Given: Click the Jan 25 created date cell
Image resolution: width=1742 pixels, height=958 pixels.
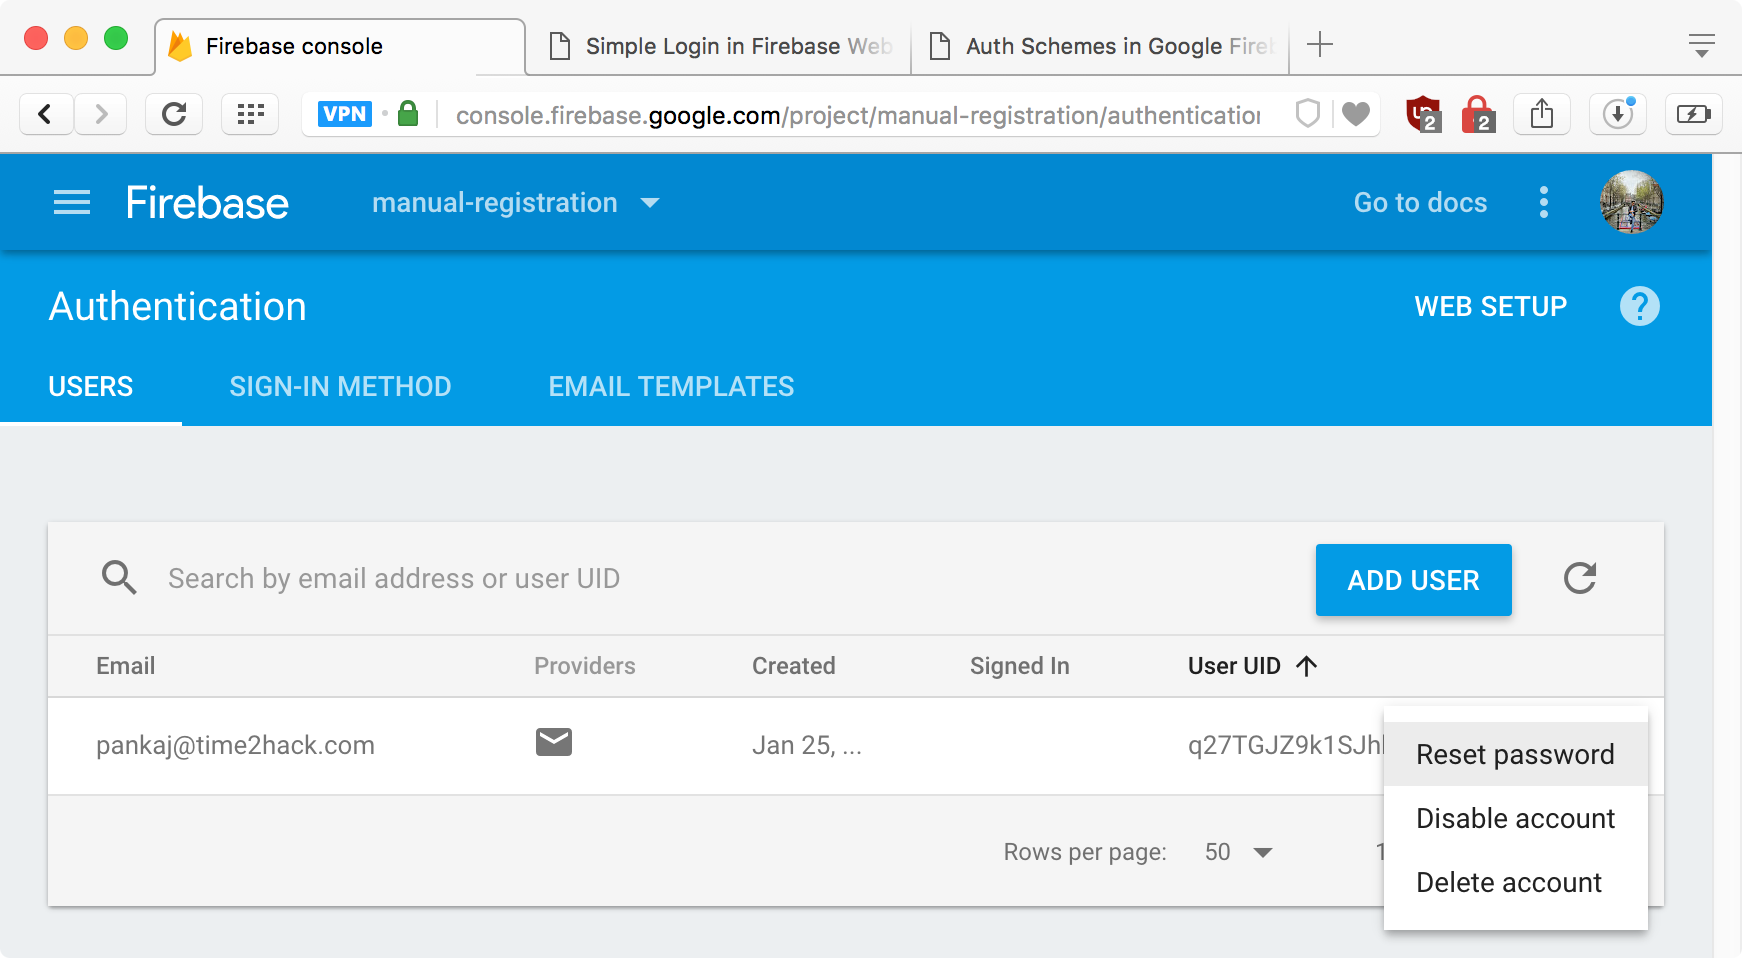Looking at the screenshot, I should [x=807, y=745].
